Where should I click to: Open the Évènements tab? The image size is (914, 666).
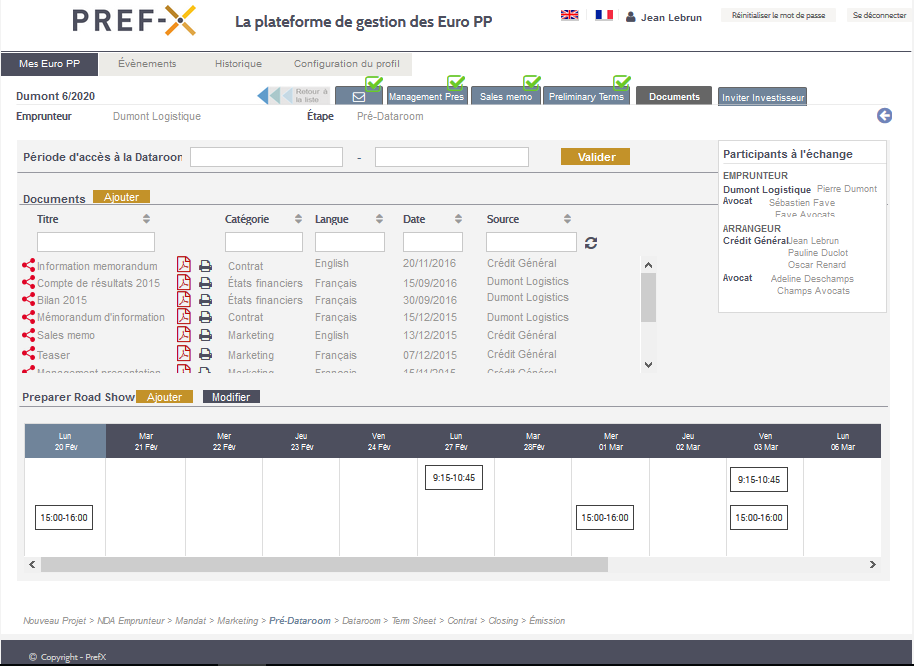coord(147,64)
